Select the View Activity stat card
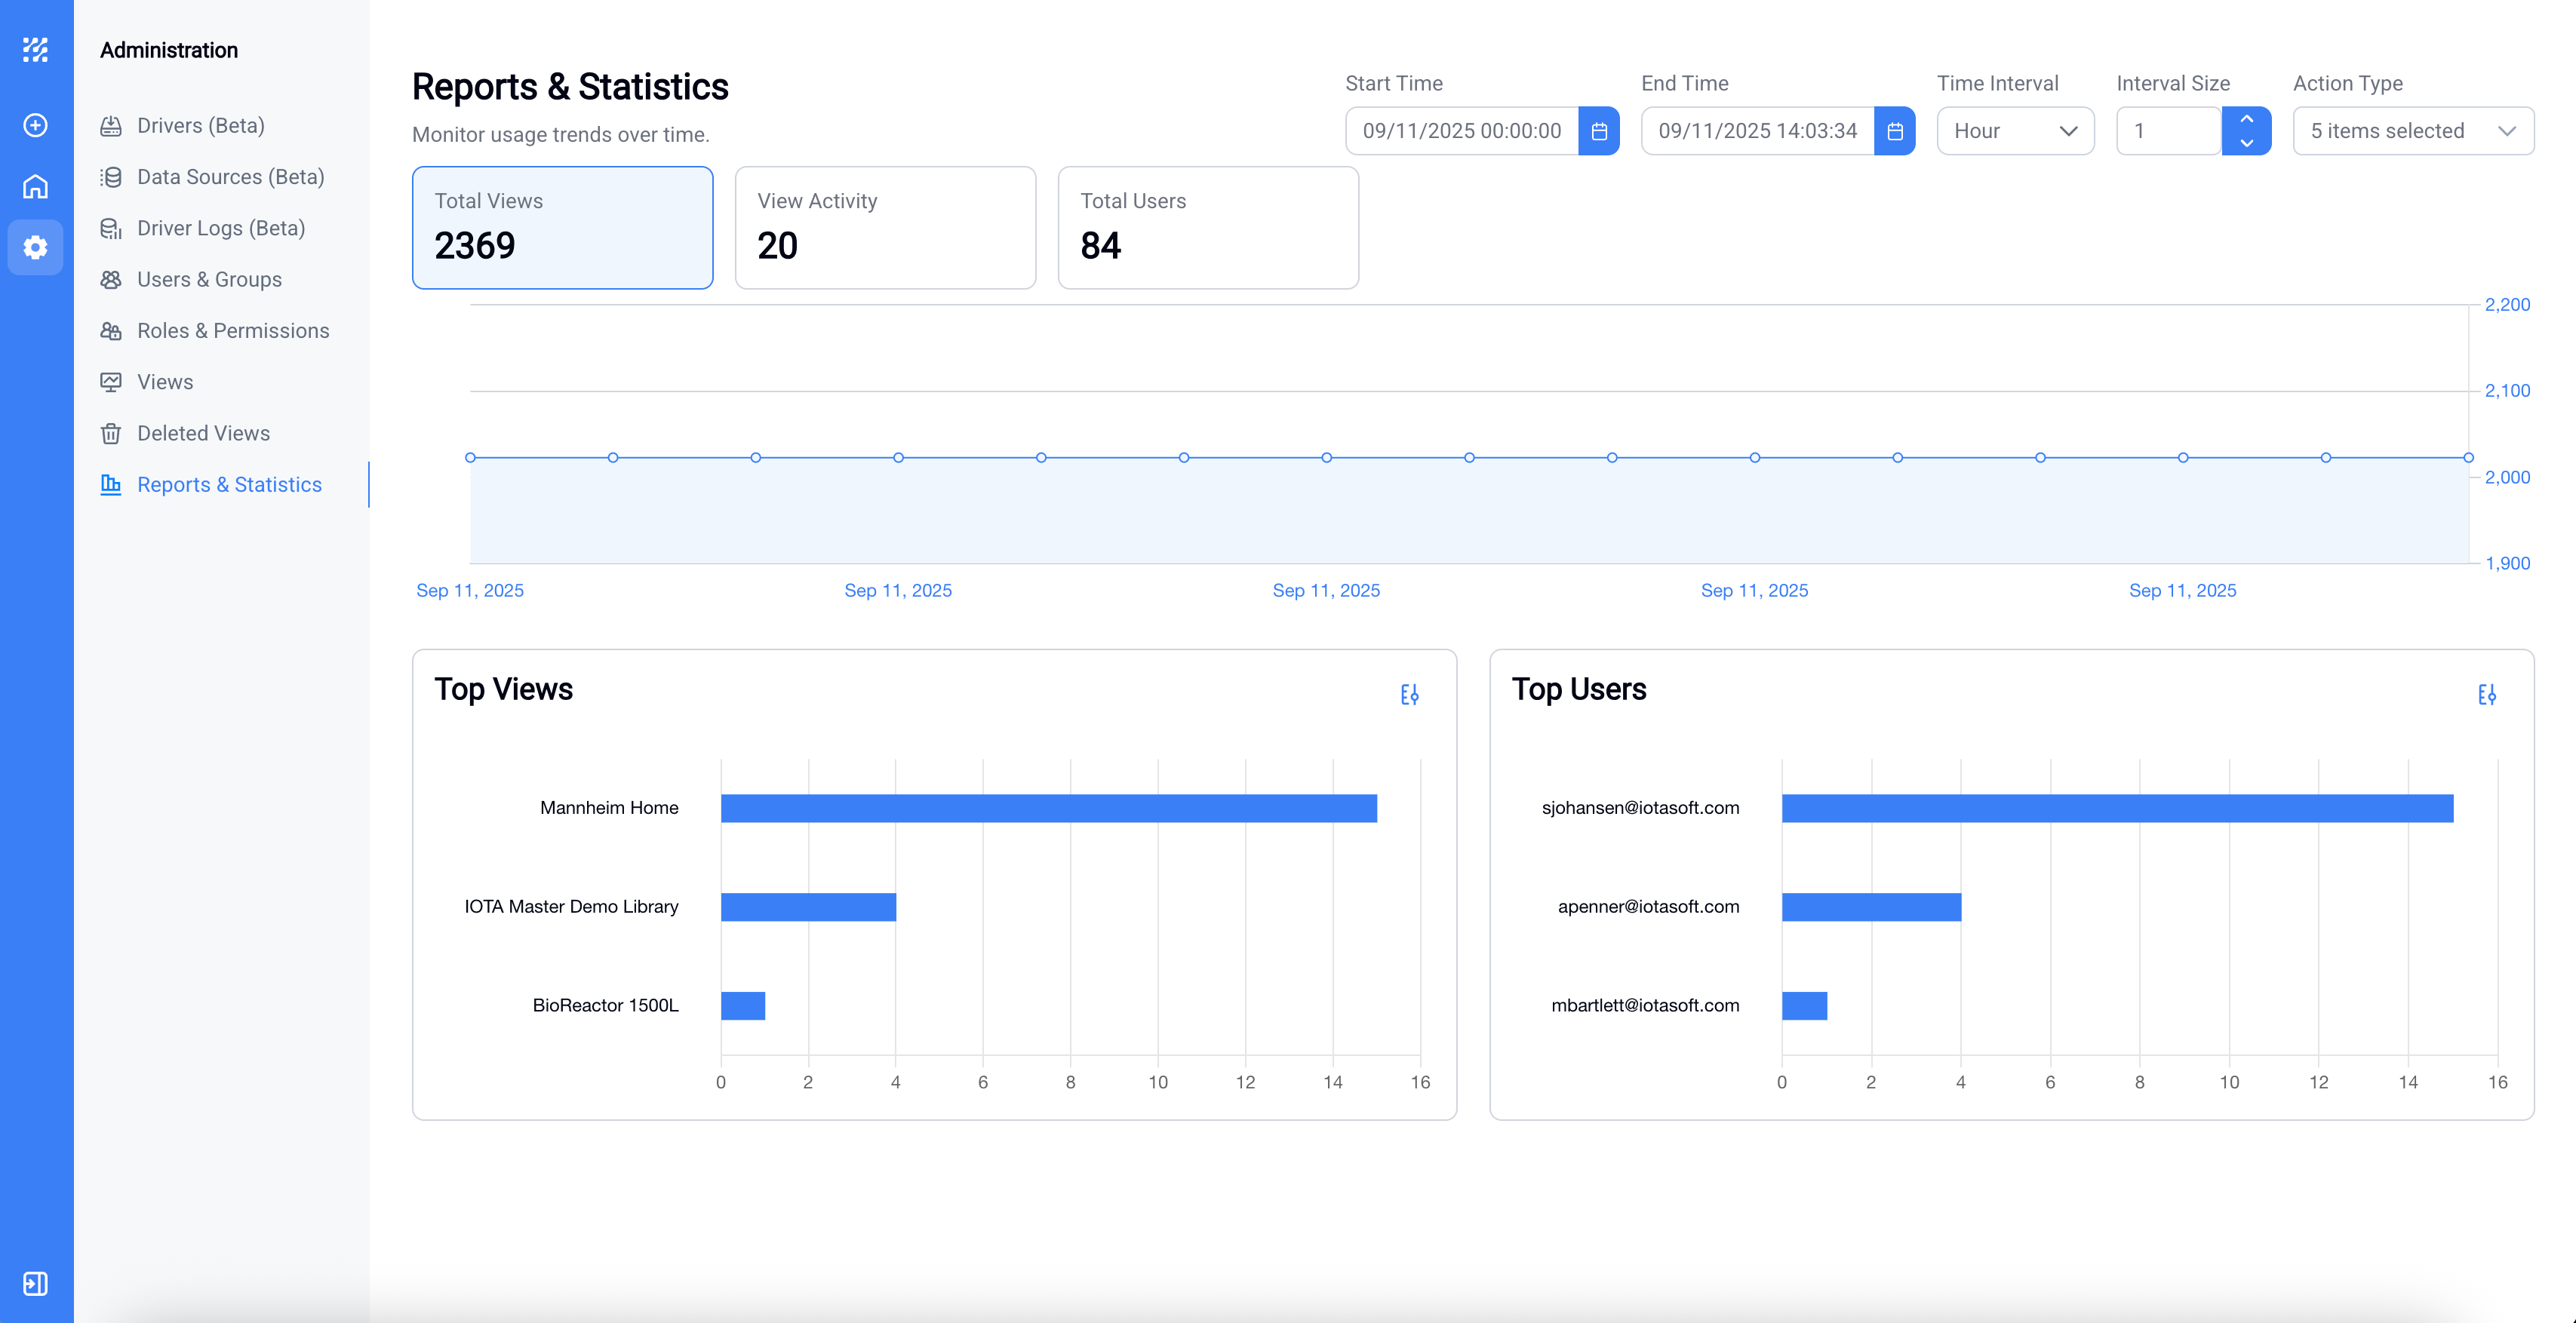Image resolution: width=2576 pixels, height=1323 pixels. tap(885, 228)
